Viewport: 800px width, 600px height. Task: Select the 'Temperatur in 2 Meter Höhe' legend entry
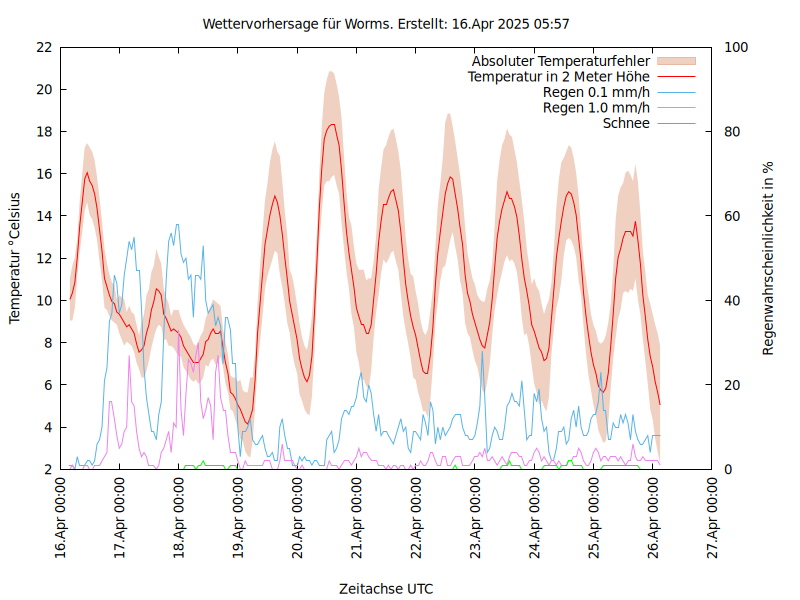click(559, 76)
